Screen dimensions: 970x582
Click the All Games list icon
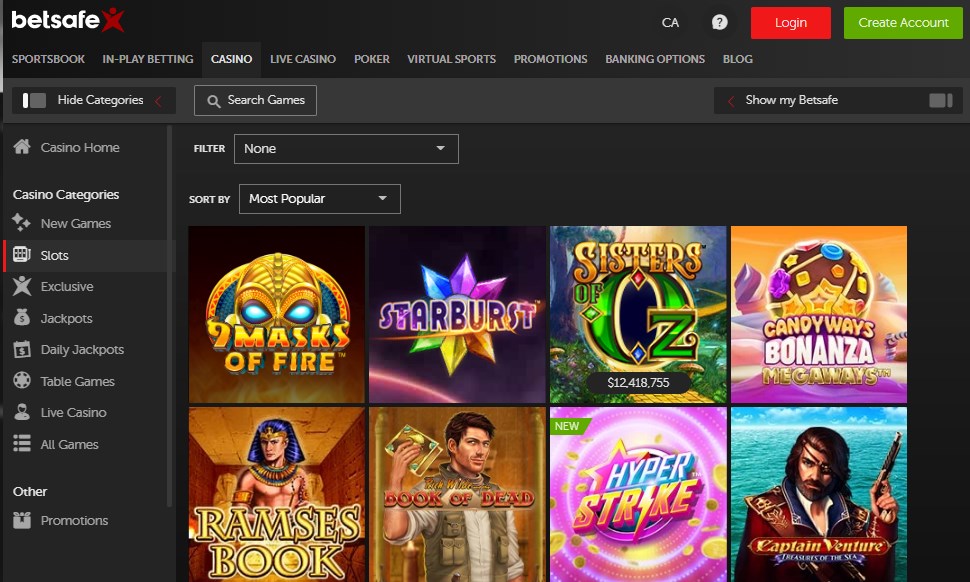tap(22, 443)
